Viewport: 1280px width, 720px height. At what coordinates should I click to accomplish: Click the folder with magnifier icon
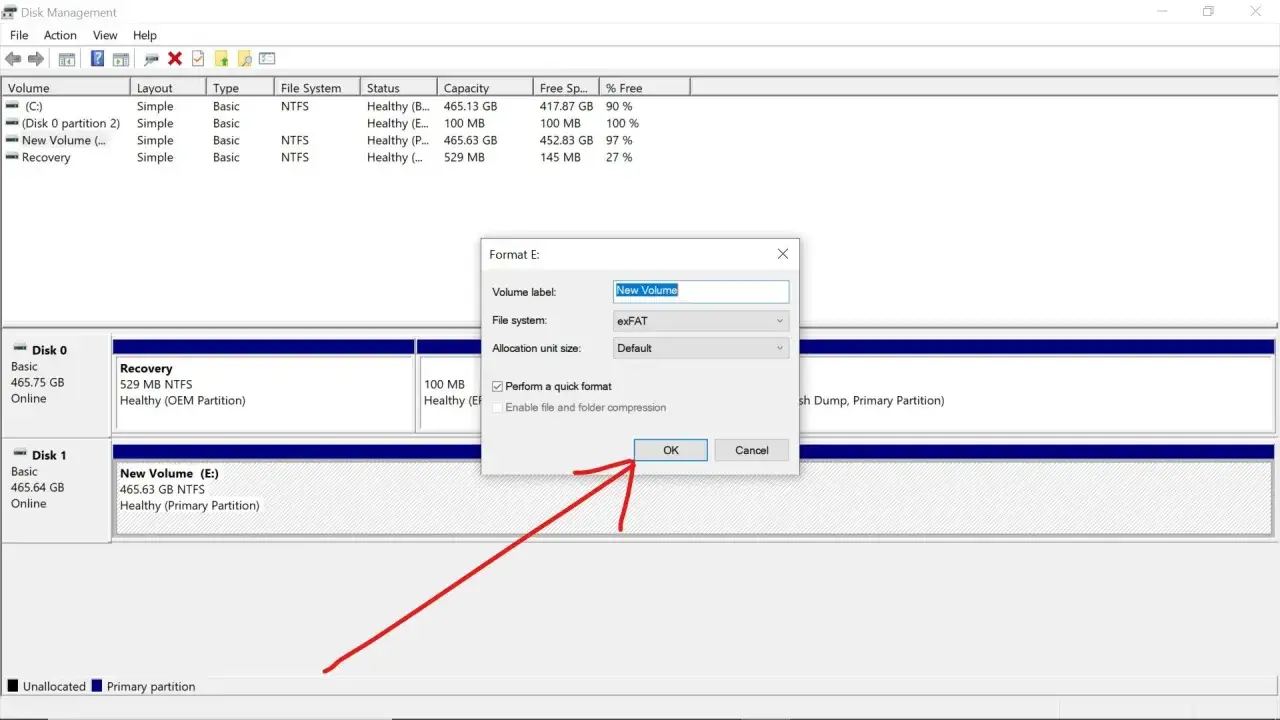244,59
